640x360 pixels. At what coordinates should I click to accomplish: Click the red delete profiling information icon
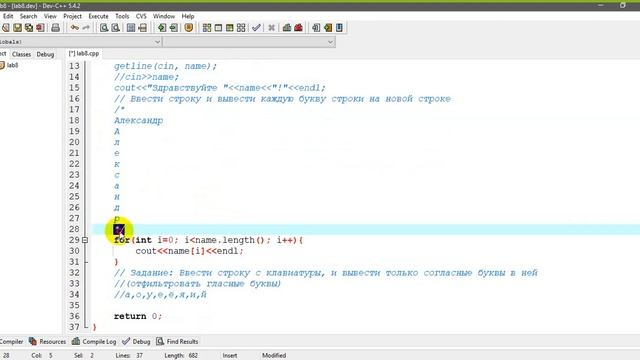point(298,28)
